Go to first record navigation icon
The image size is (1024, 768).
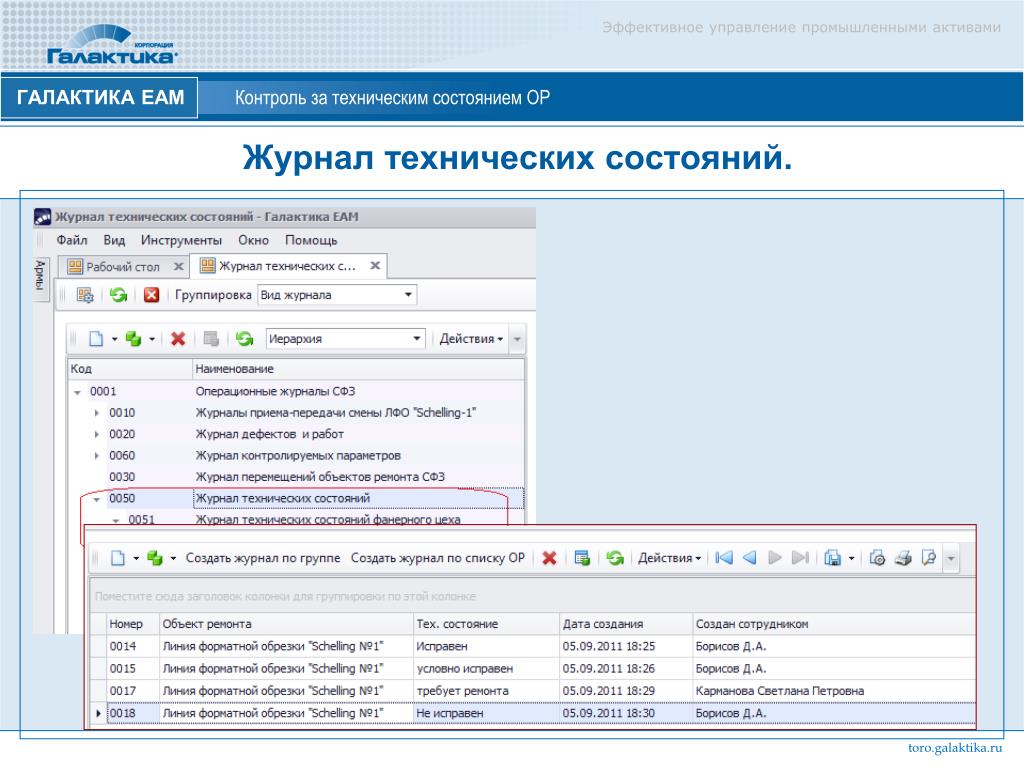[724, 558]
